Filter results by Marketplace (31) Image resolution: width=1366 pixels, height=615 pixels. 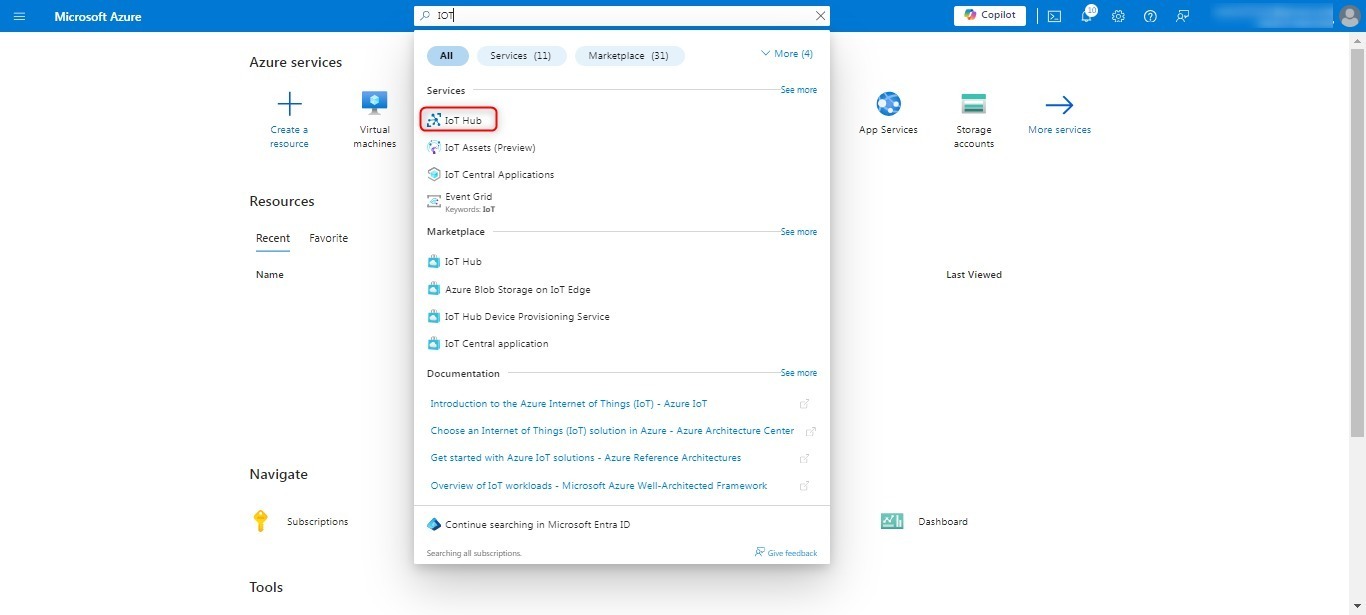pyautogui.click(x=629, y=55)
